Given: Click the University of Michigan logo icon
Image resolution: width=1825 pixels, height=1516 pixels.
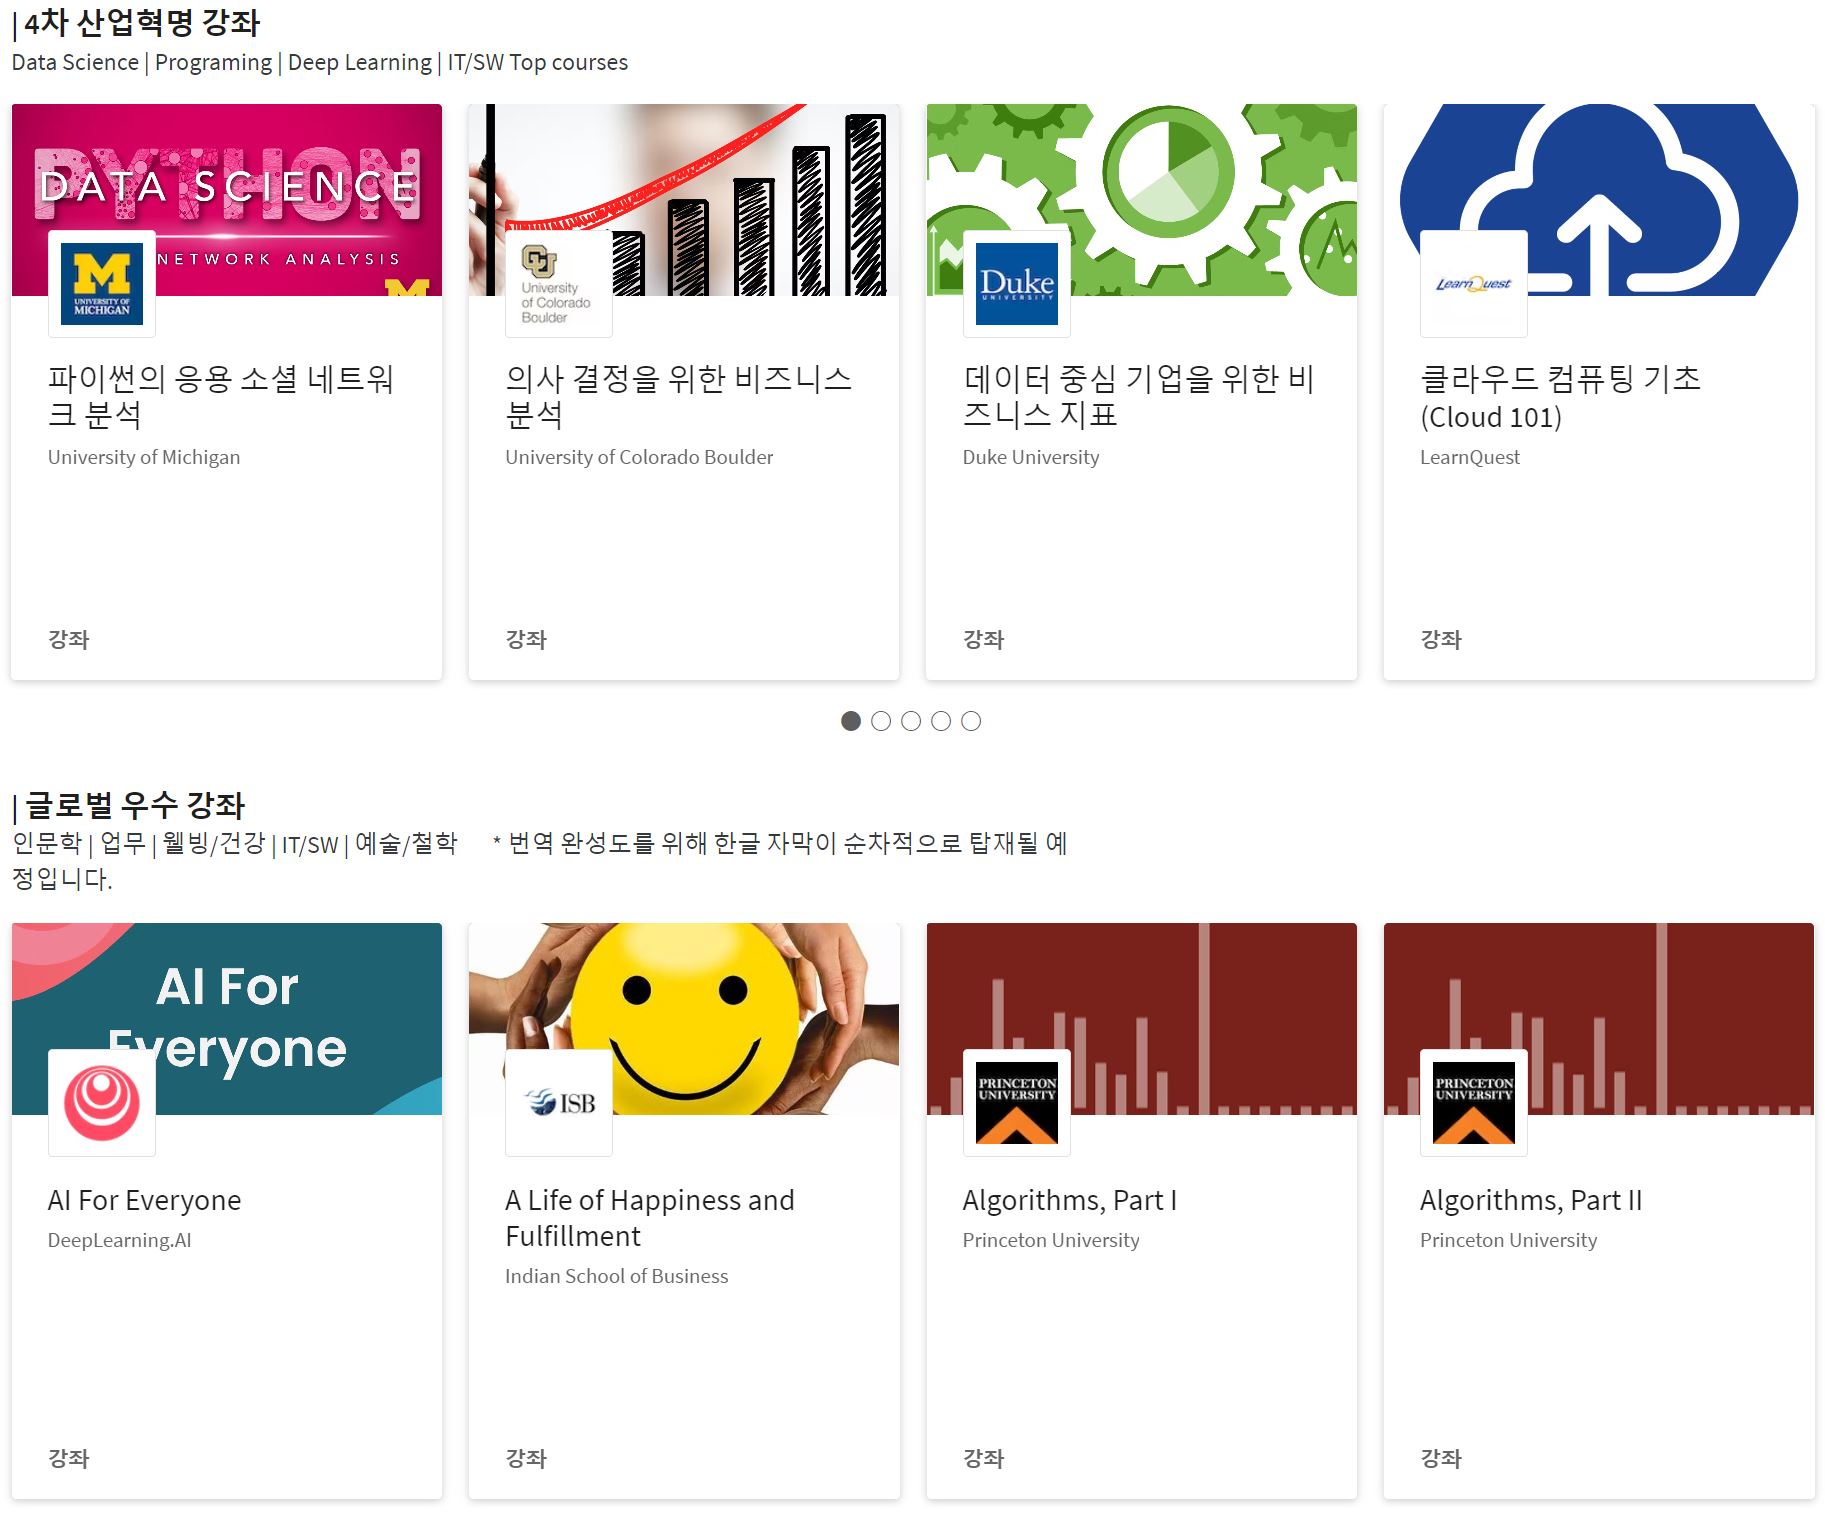Looking at the screenshot, I should pyautogui.click(x=102, y=284).
